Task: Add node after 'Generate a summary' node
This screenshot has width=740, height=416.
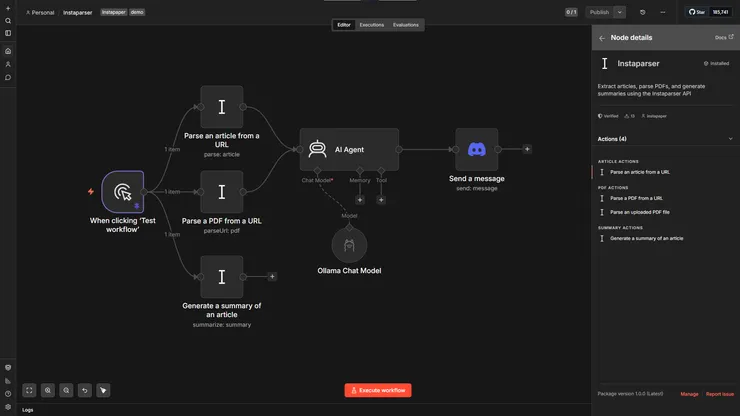Action: coord(272,277)
